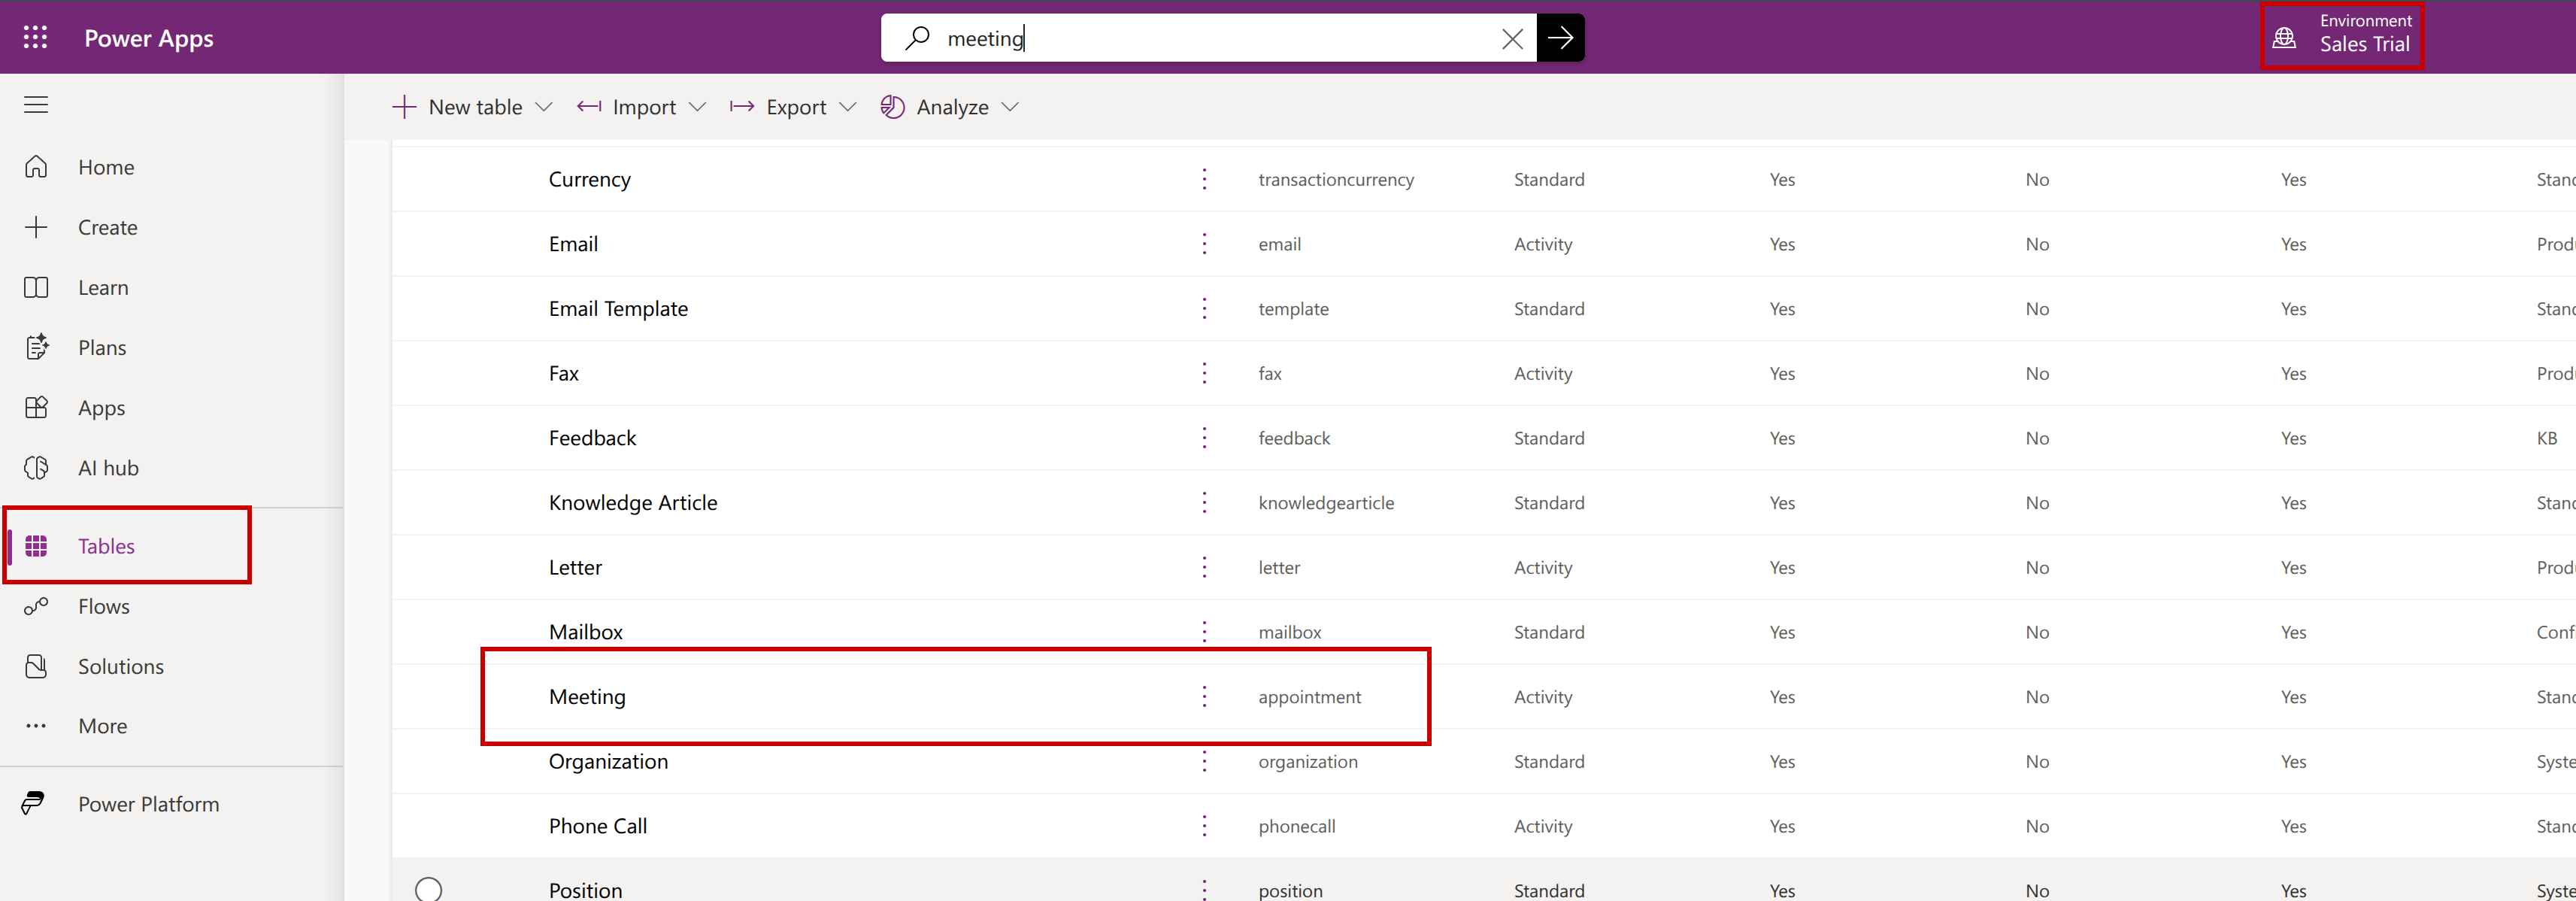This screenshot has width=2576, height=901.
Task: Click Import in the toolbar
Action: (x=627, y=107)
